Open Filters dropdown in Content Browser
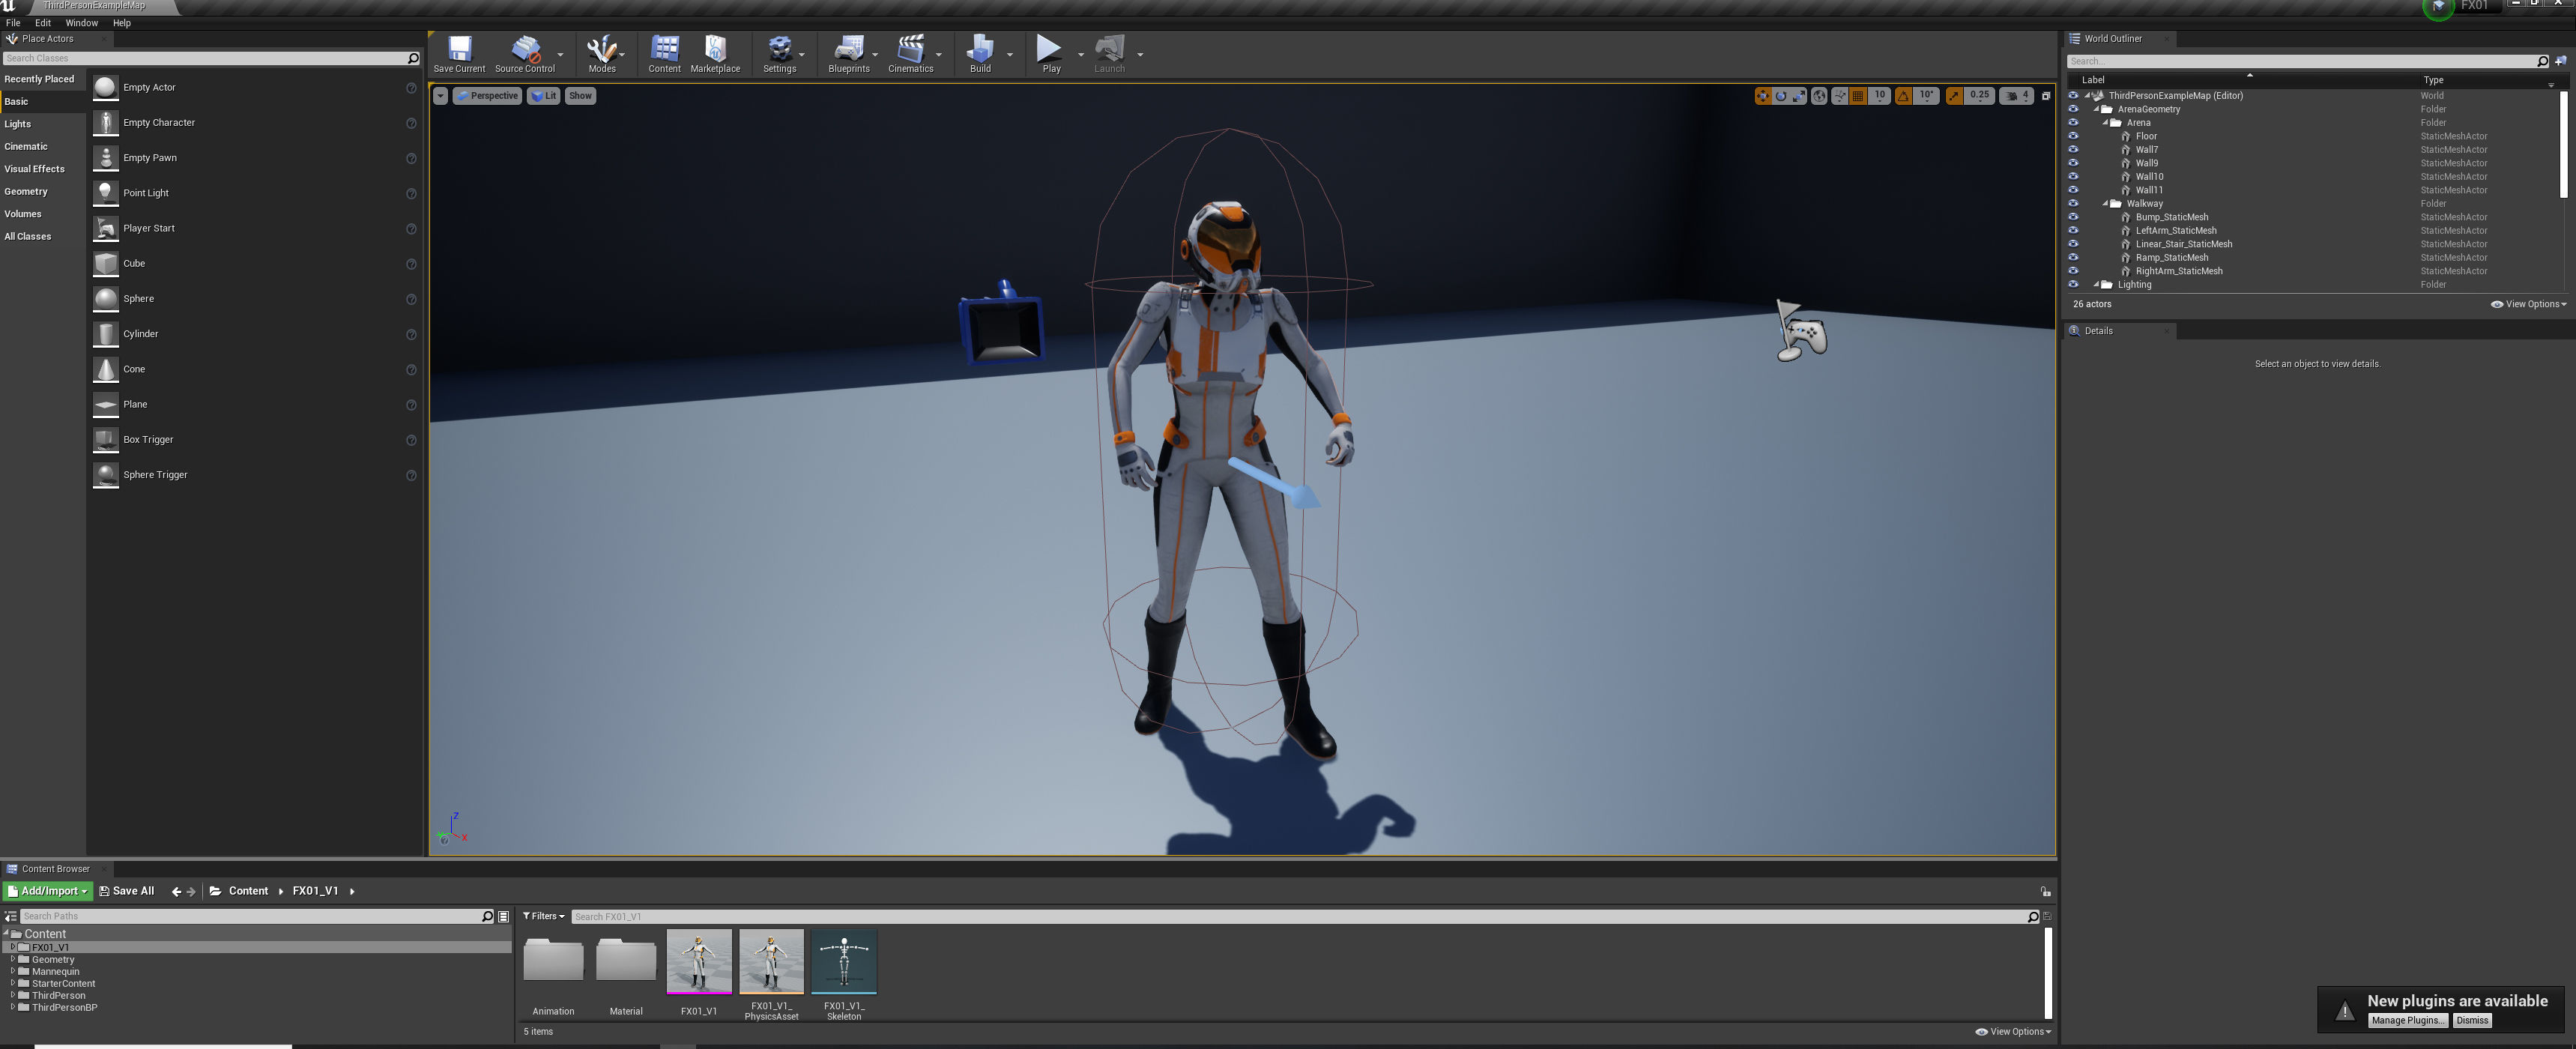The height and width of the screenshot is (1049, 2576). (x=544, y=916)
